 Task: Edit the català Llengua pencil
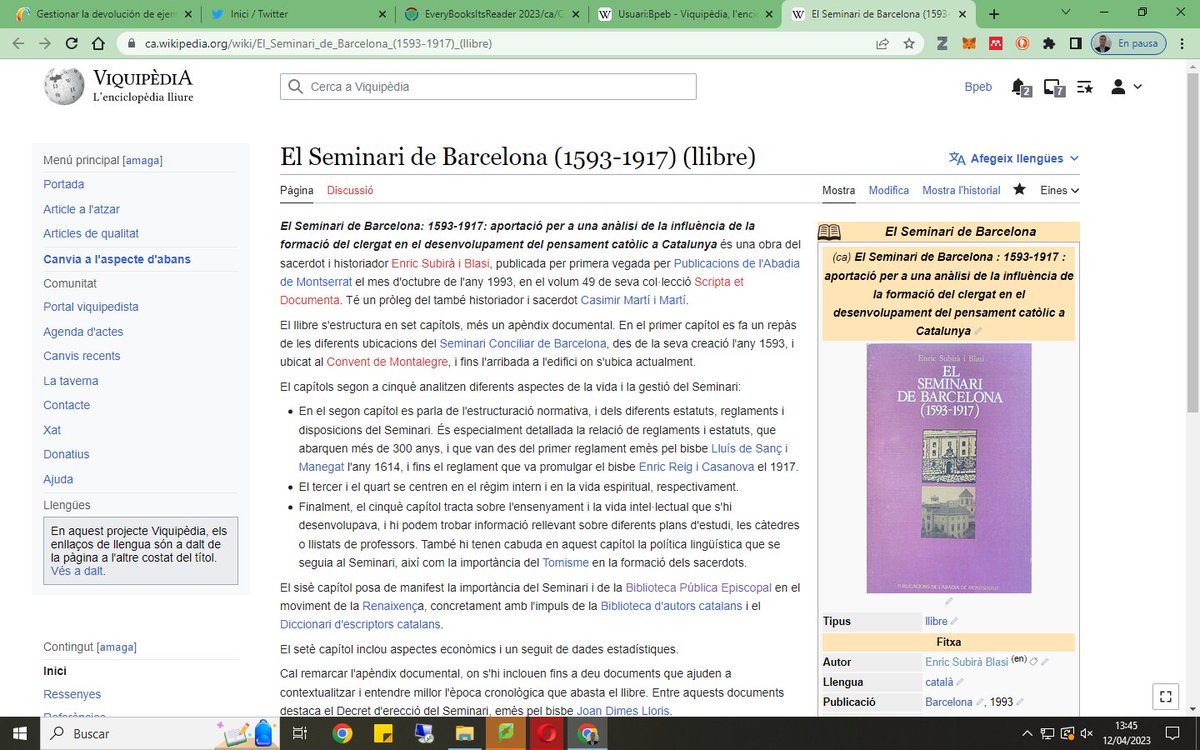pyautogui.click(x=962, y=682)
